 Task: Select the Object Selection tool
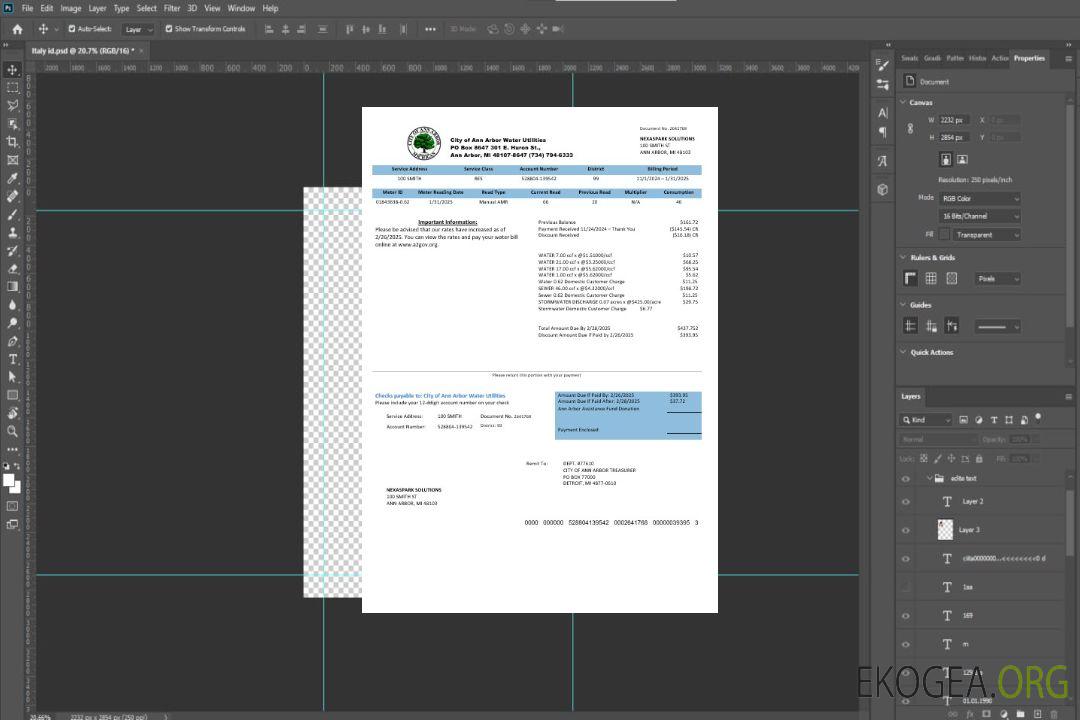tap(12, 124)
